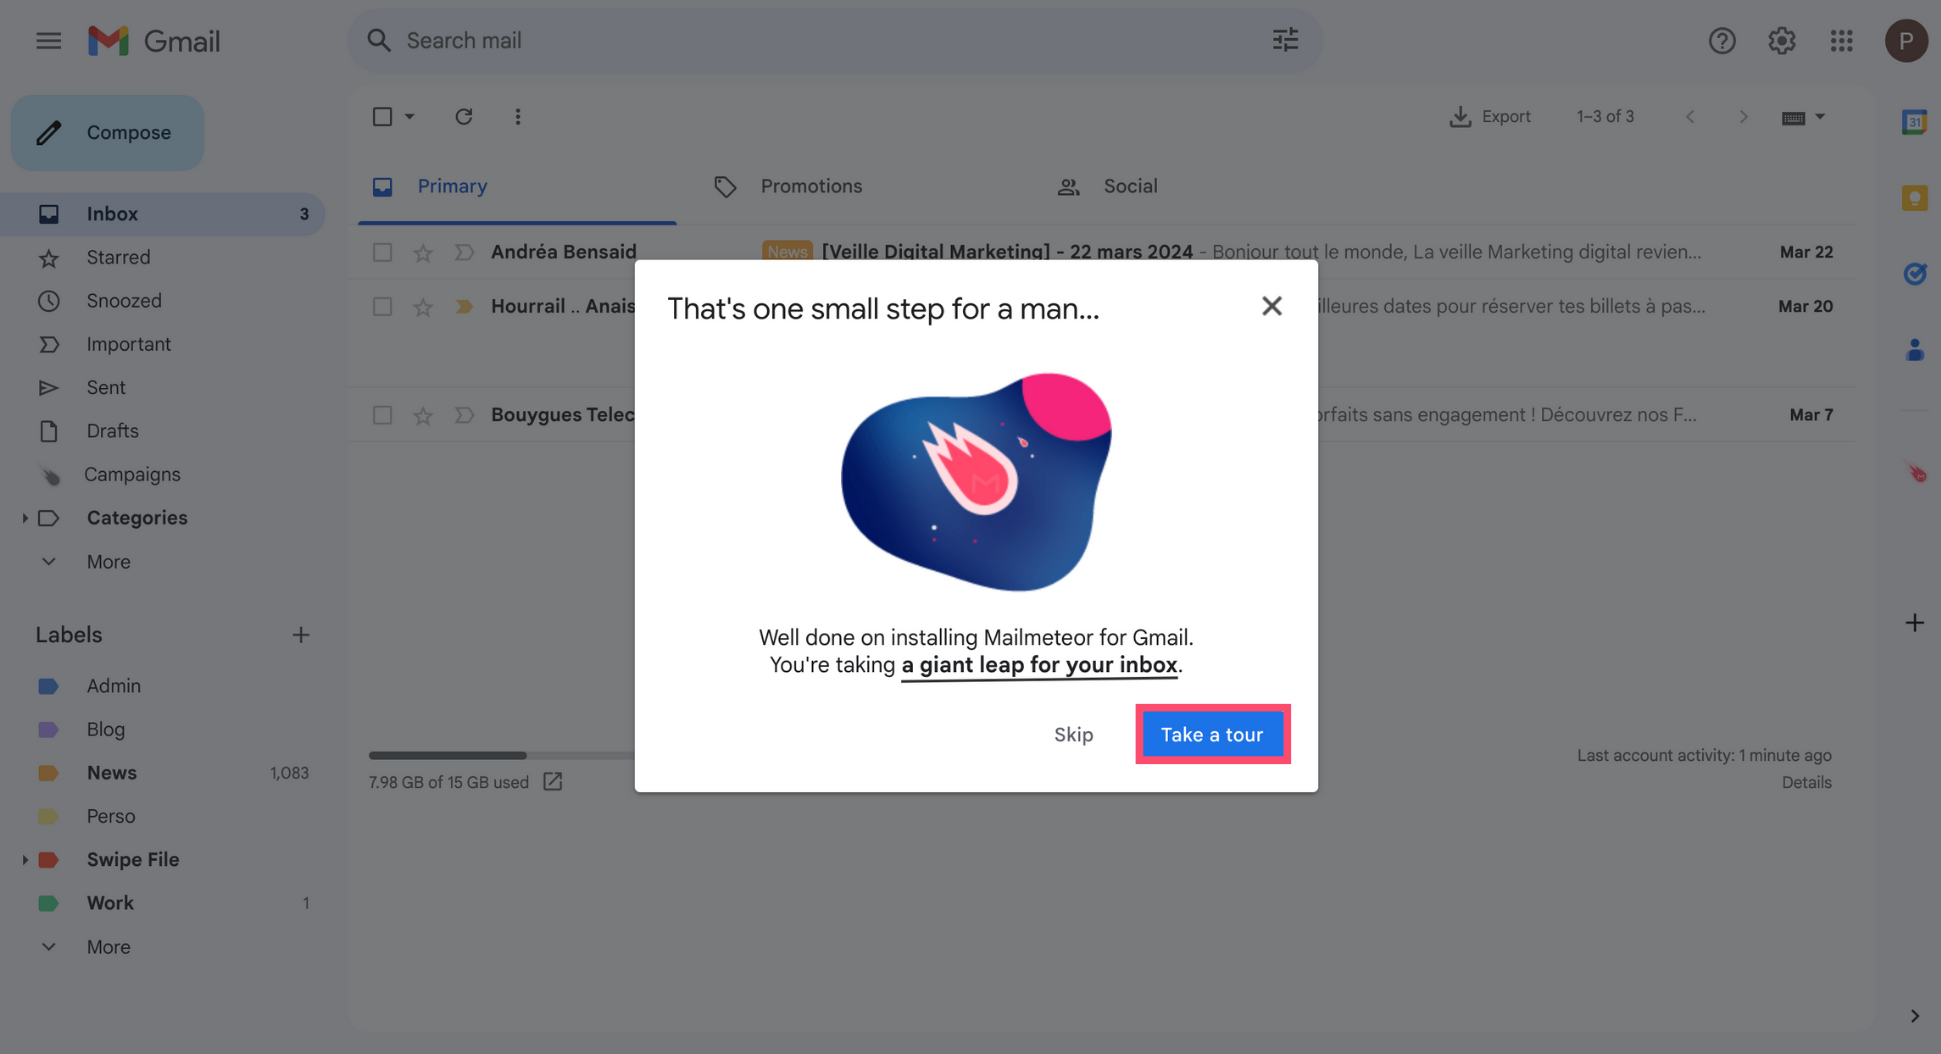Click Take a tour button
Screen dimensions: 1941x1054
1212,734
